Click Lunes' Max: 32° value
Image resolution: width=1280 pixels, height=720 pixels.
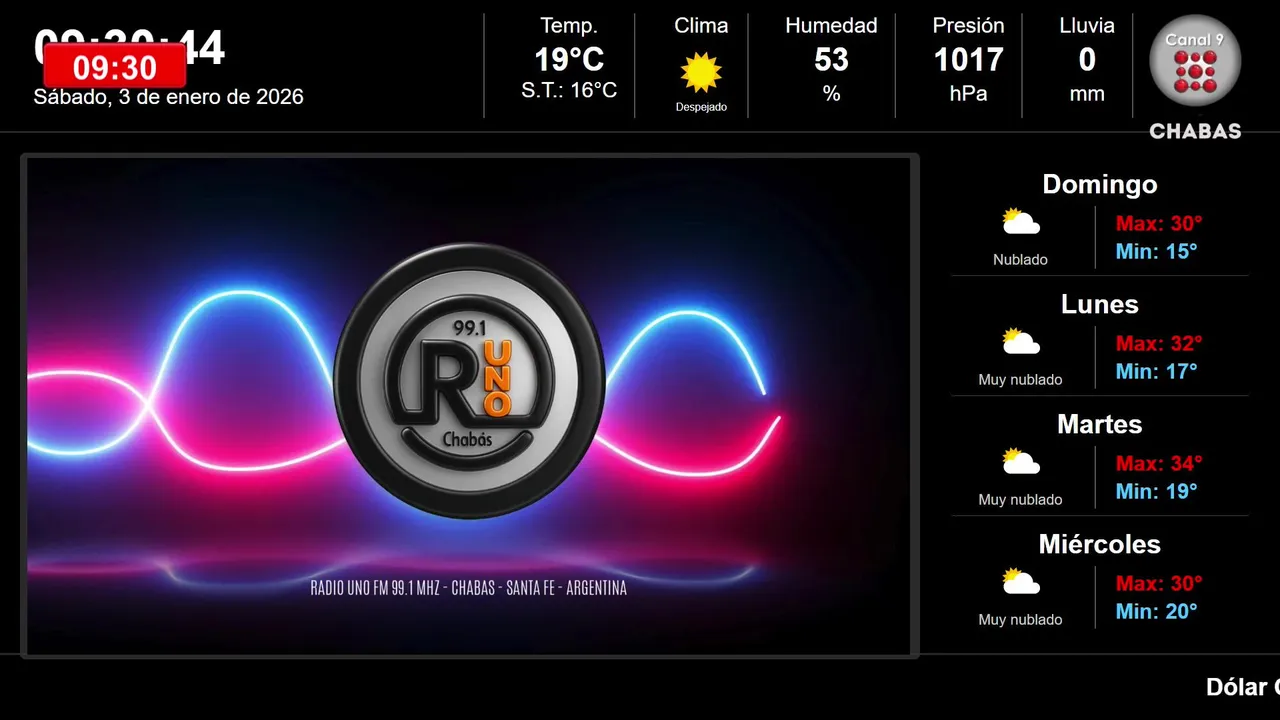coord(1159,343)
